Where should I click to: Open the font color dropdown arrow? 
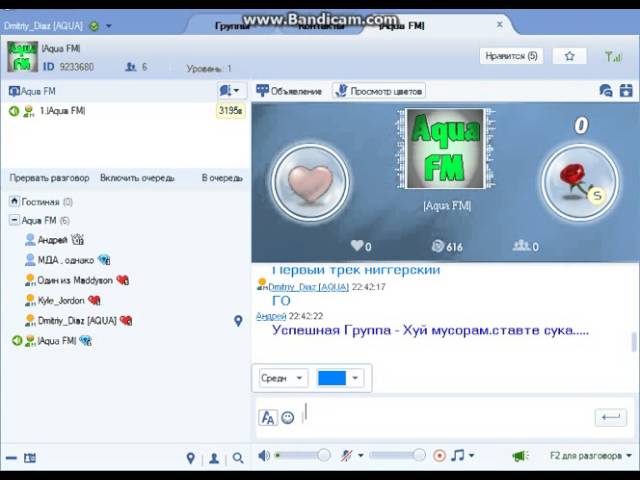click(355, 378)
